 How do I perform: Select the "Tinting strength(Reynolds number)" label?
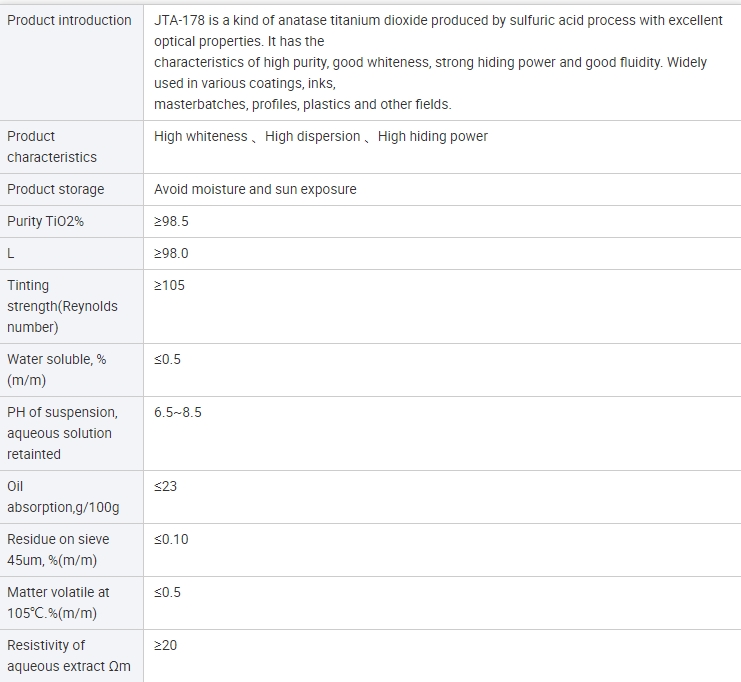pyautogui.click(x=62, y=306)
